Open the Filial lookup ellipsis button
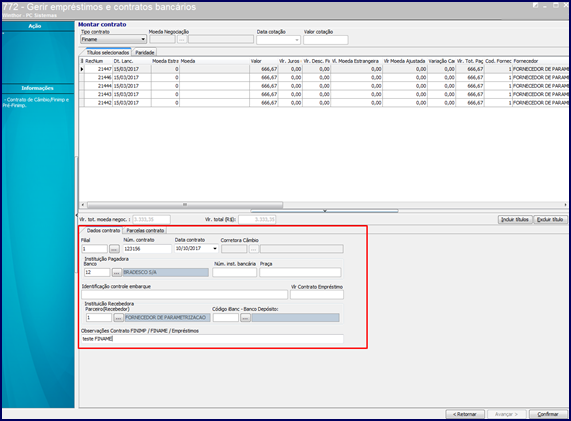 pos(114,249)
